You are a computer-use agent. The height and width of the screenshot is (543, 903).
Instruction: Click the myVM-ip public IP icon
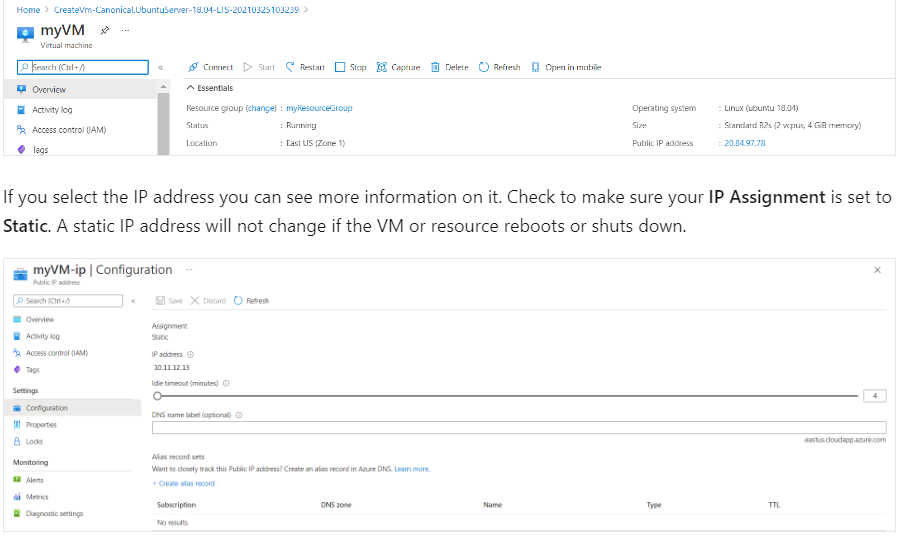[21, 275]
